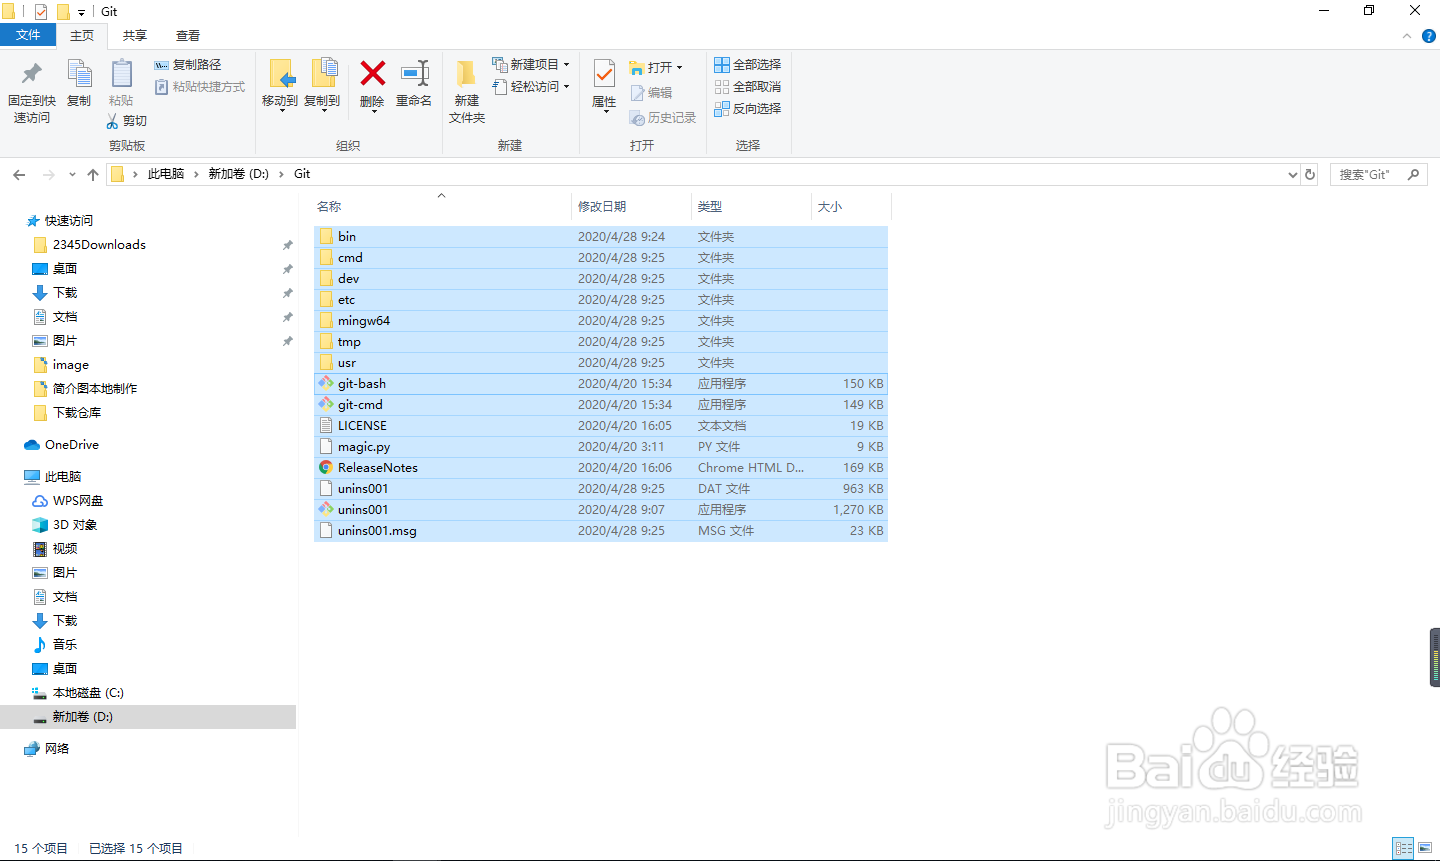Click the Back navigation arrow
Image resolution: width=1440 pixels, height=861 pixels.
coord(19,174)
